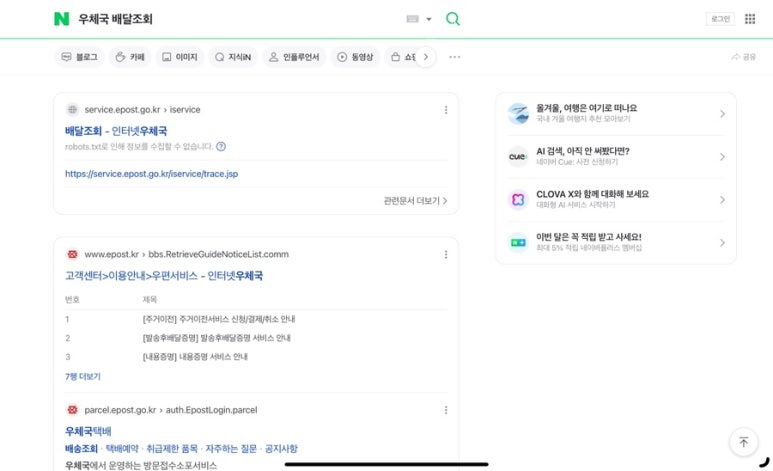Screen dimensions: 773x471
Task: Click the Naver Plus membership icon
Action: 518,243
